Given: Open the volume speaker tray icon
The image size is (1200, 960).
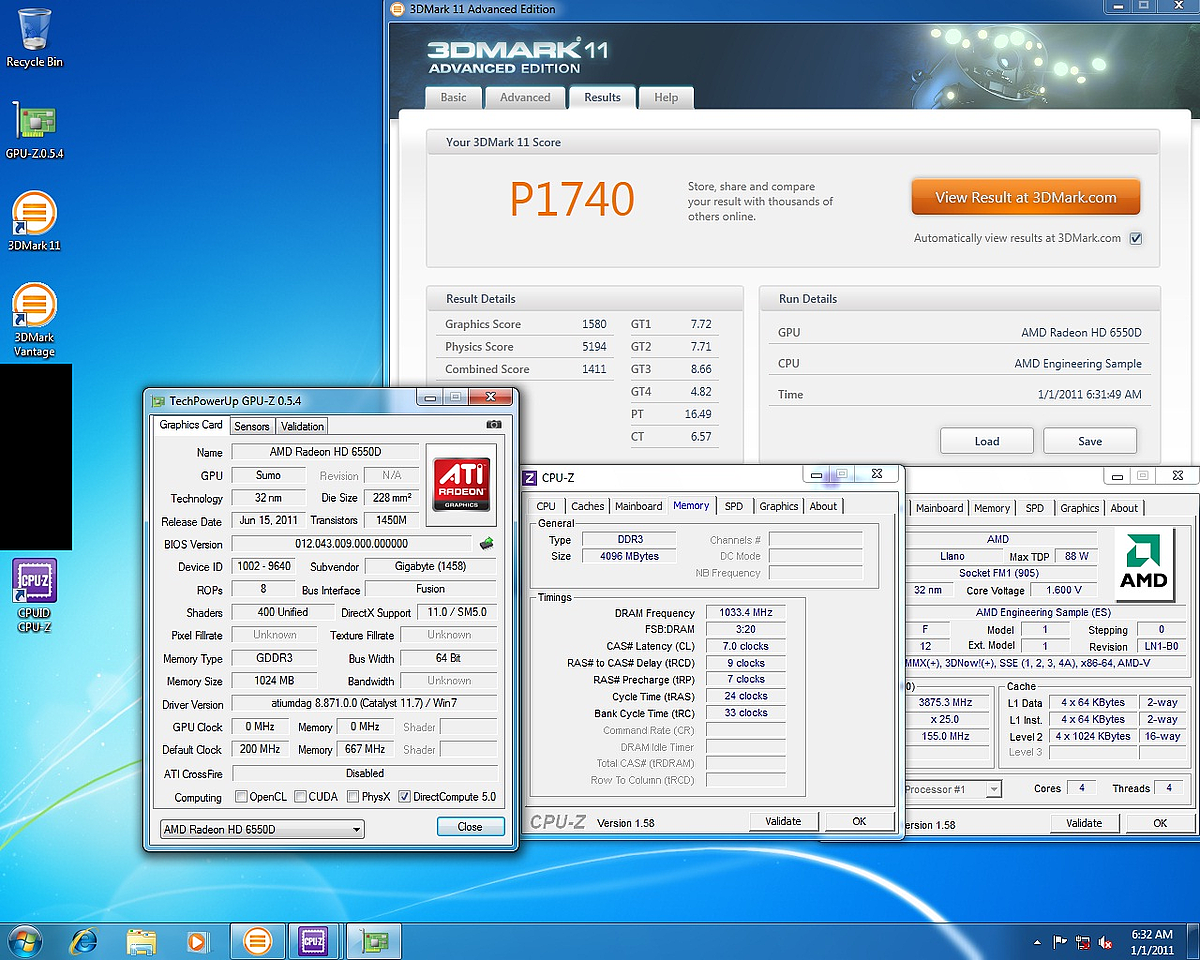Looking at the screenshot, I should [1107, 942].
